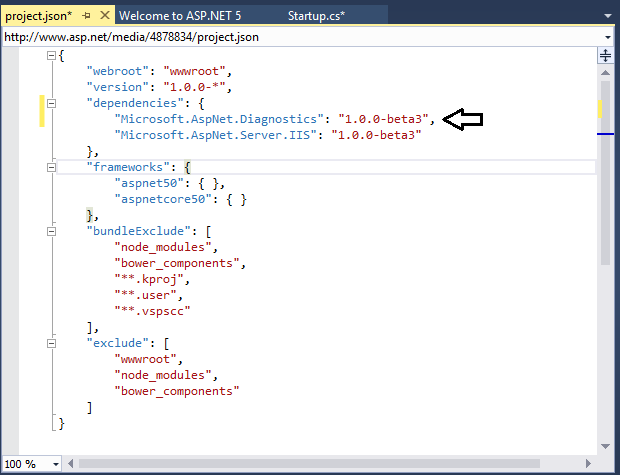The height and width of the screenshot is (475, 620).
Task: Click the "exclude" key
Action: click(118, 343)
